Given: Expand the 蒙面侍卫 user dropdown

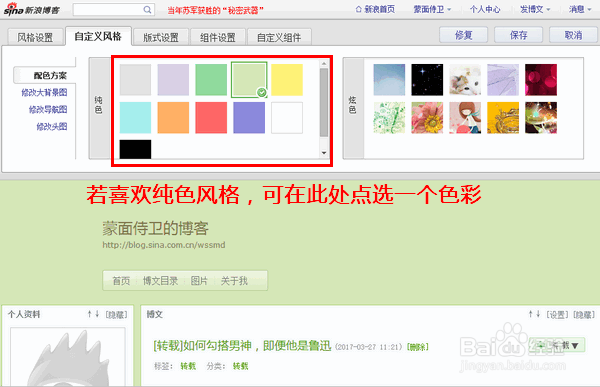Looking at the screenshot, I should [432, 9].
